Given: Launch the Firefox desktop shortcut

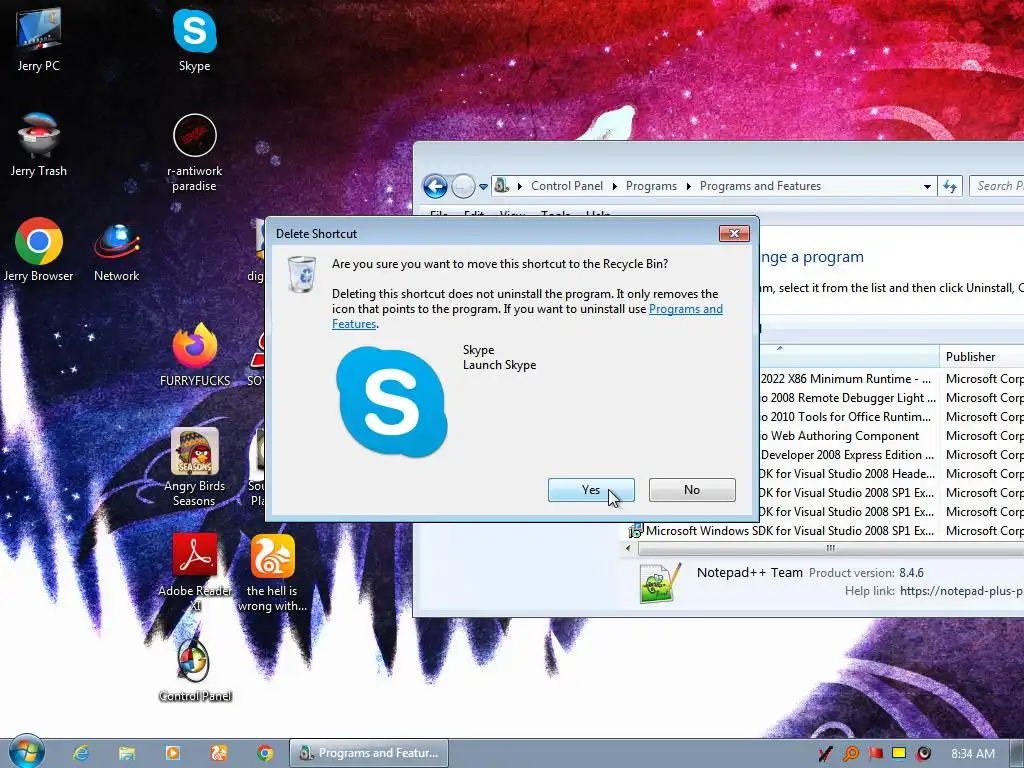Looking at the screenshot, I should coord(195,355).
